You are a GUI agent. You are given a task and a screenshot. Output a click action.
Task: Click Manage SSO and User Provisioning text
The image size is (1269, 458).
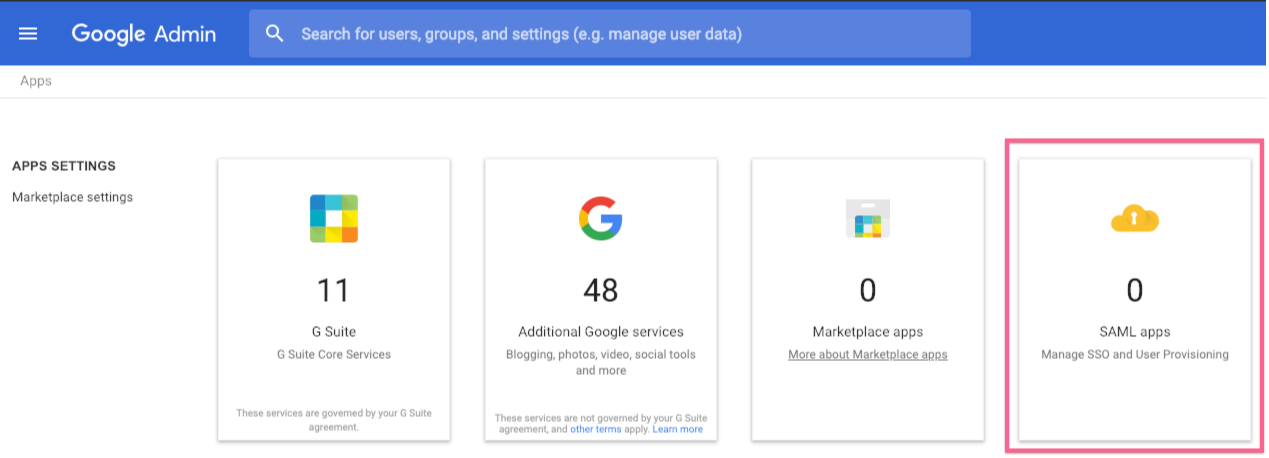click(x=1135, y=355)
